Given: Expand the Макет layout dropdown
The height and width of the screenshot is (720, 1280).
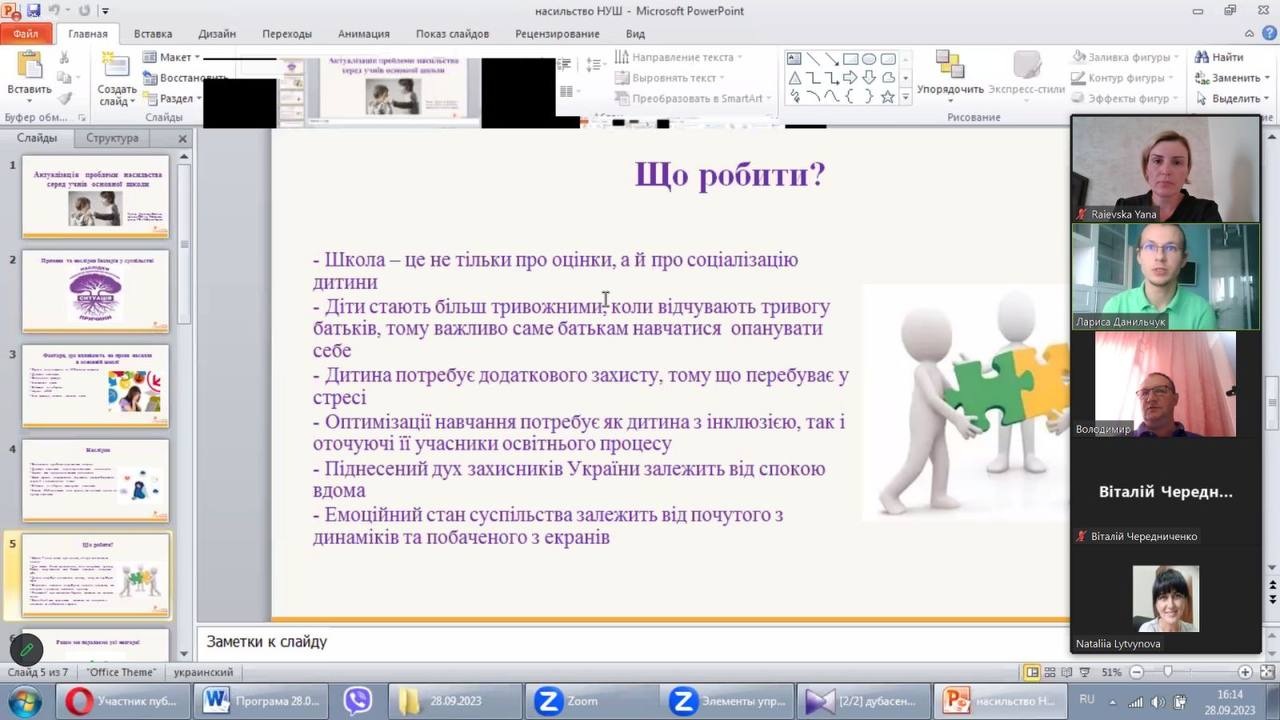Looking at the screenshot, I should [x=172, y=57].
